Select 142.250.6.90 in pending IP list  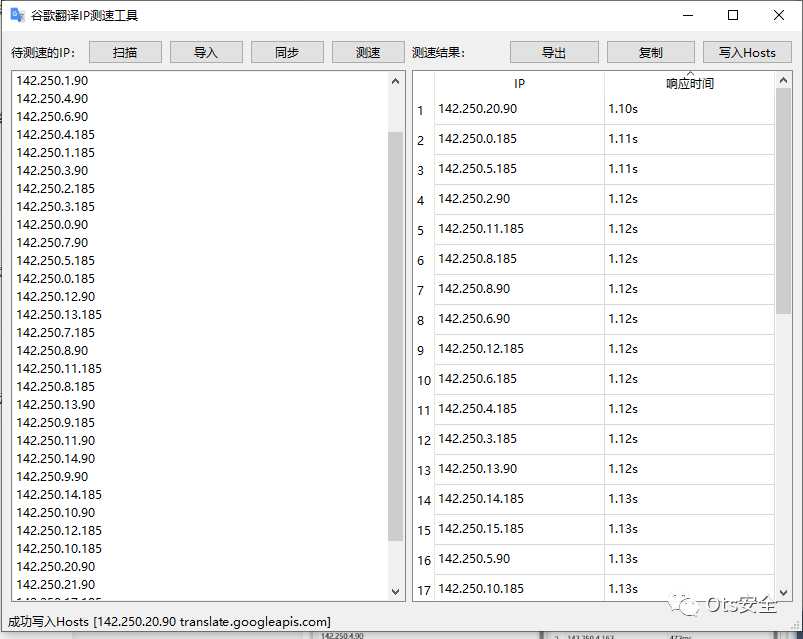pos(52,117)
